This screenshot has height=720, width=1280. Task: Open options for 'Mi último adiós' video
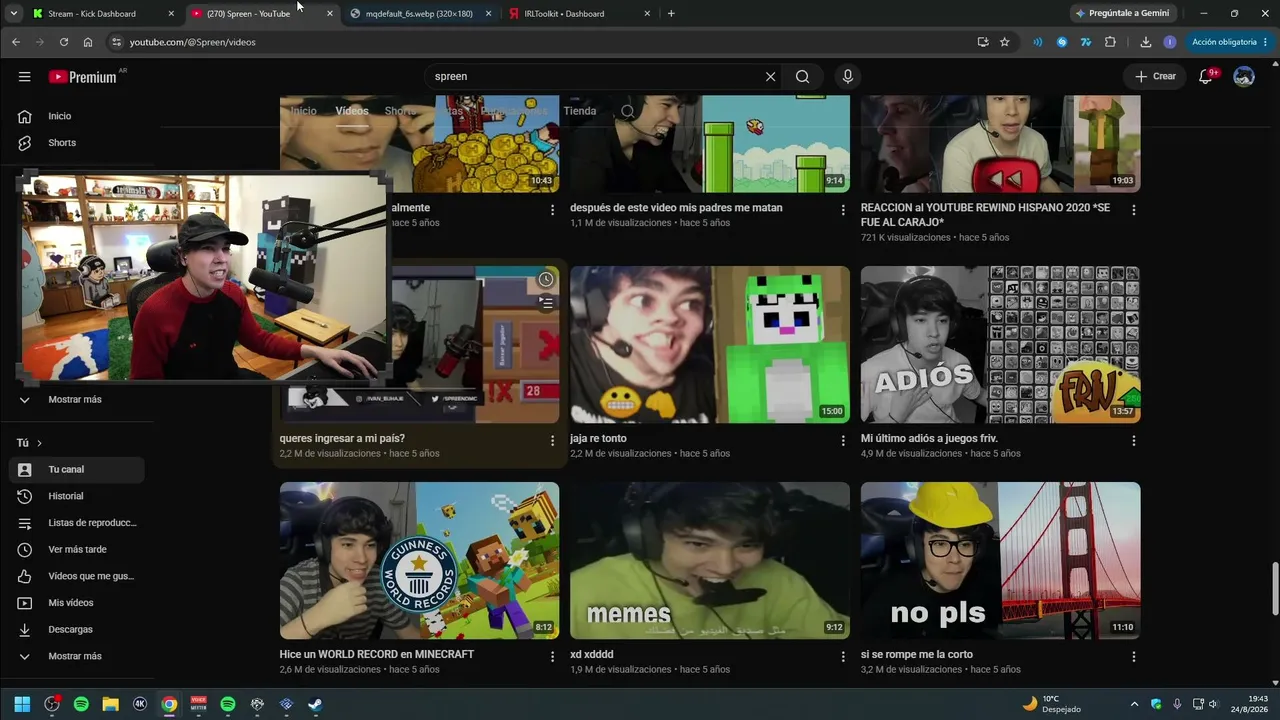click(1134, 440)
